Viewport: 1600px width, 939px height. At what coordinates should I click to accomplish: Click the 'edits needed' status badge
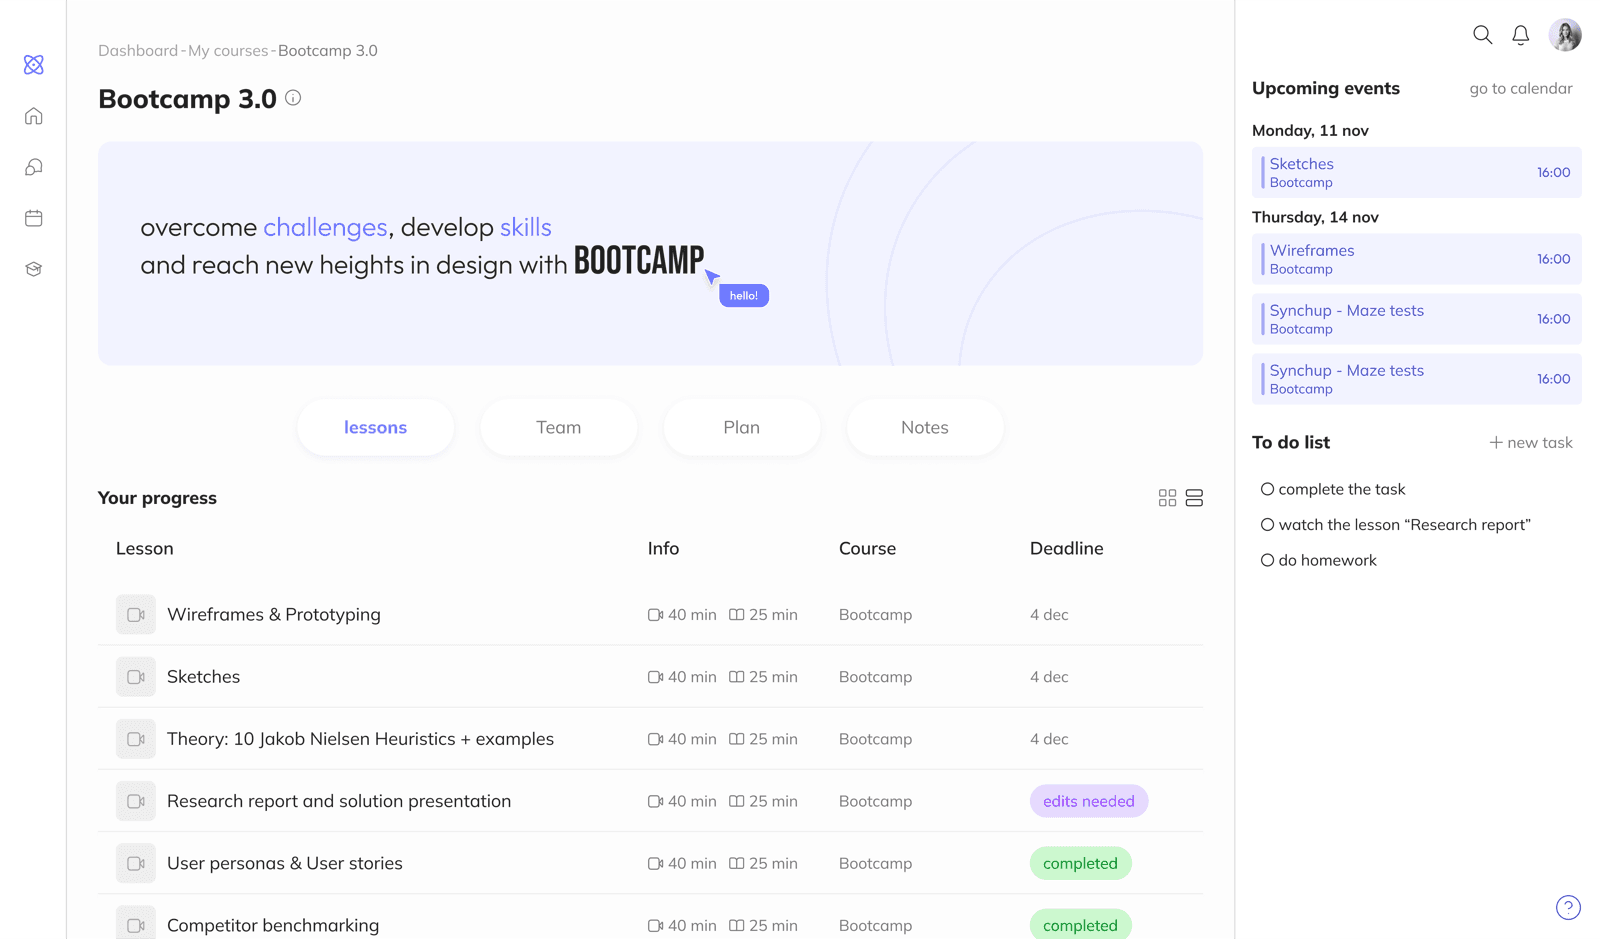pos(1088,801)
